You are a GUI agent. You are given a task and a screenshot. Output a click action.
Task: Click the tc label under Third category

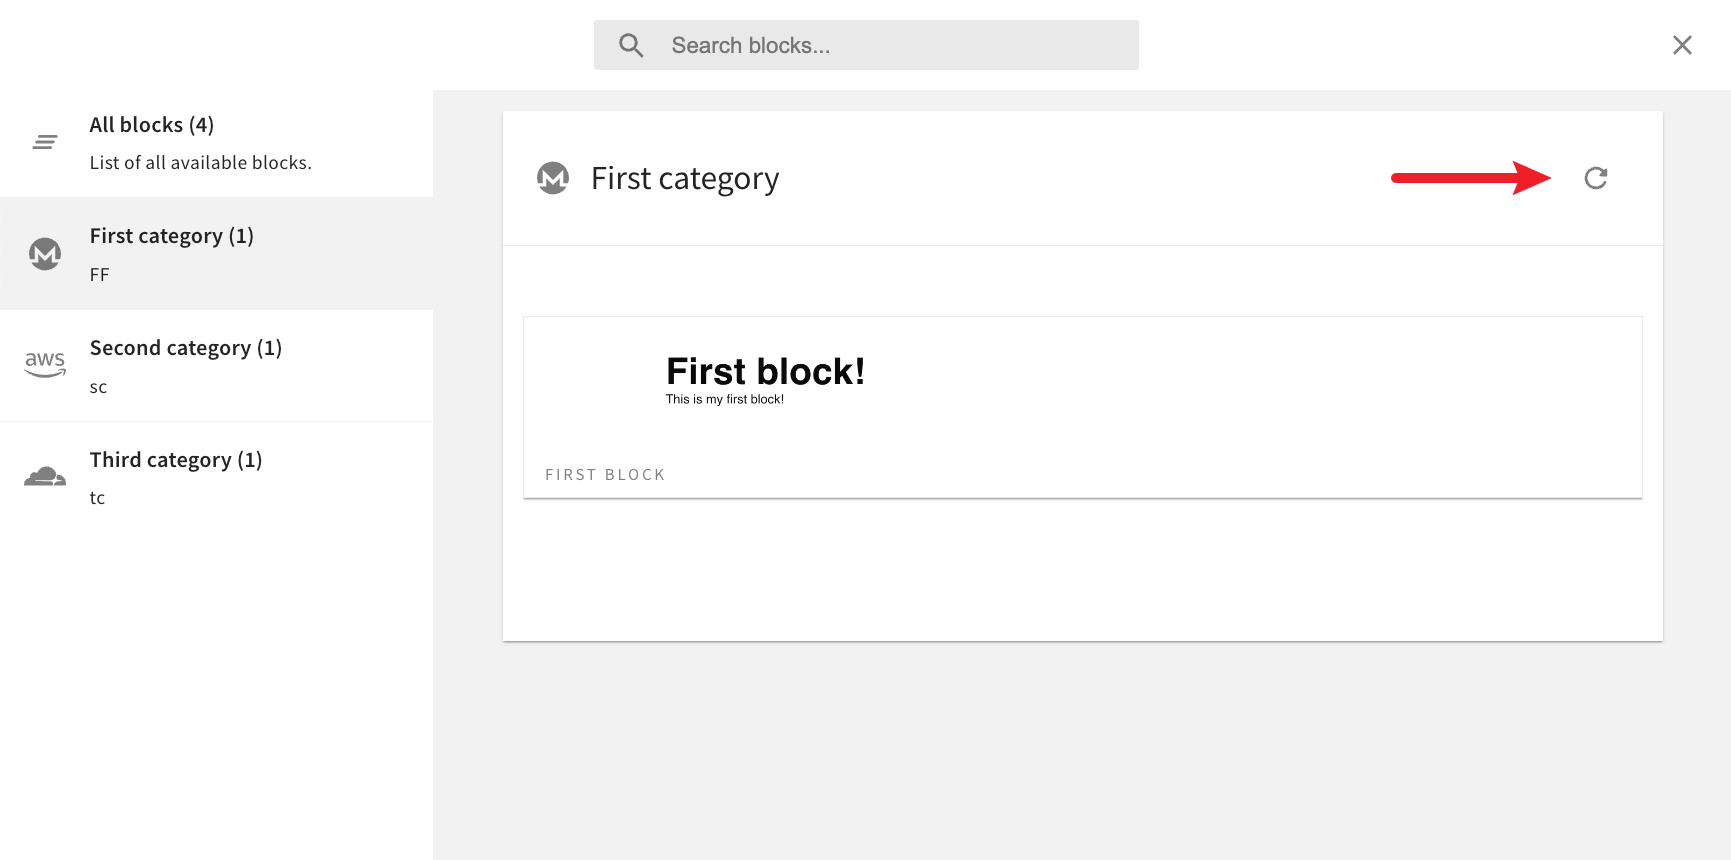[97, 497]
